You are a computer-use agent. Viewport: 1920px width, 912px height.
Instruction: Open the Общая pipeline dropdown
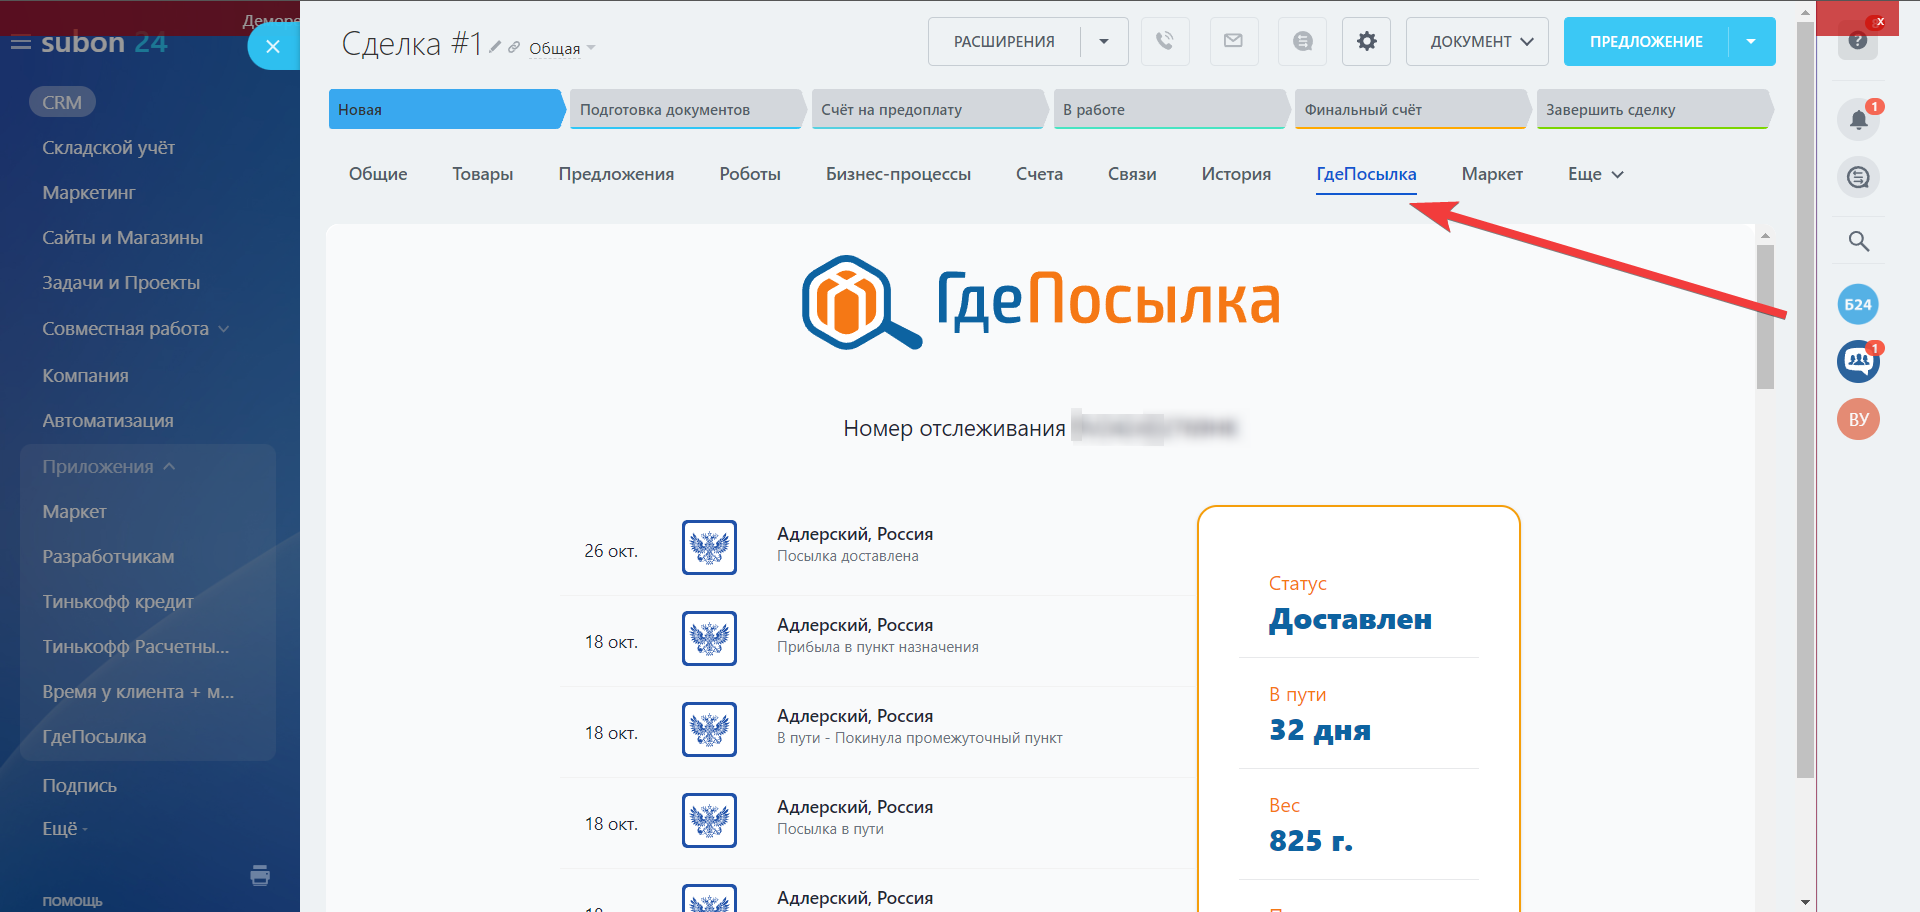pos(562,48)
